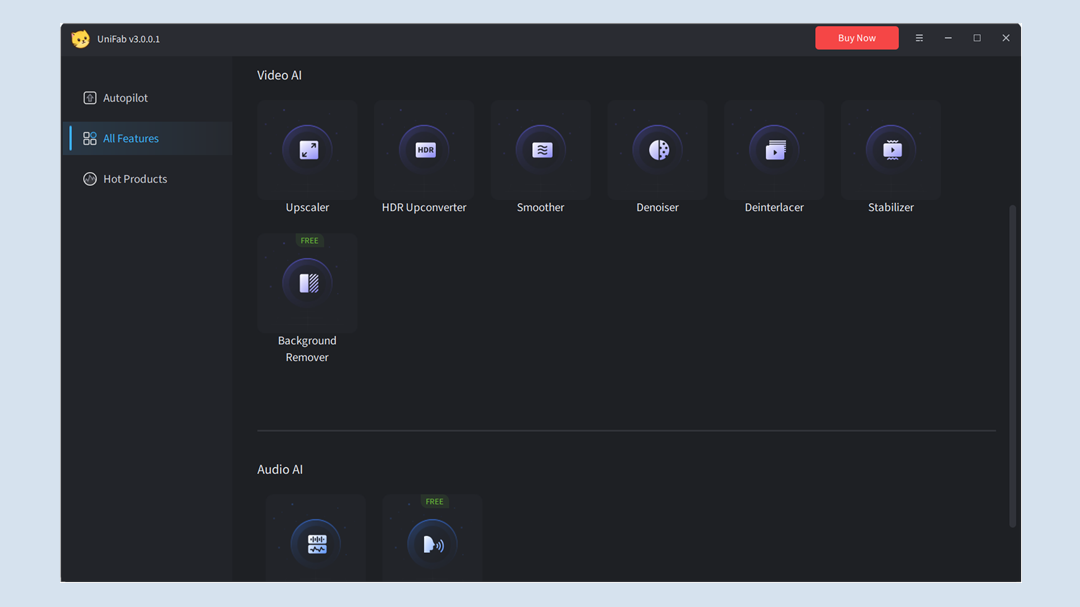The image size is (1080, 607).
Task: Open the Stabilizer feature
Action: pos(891,150)
